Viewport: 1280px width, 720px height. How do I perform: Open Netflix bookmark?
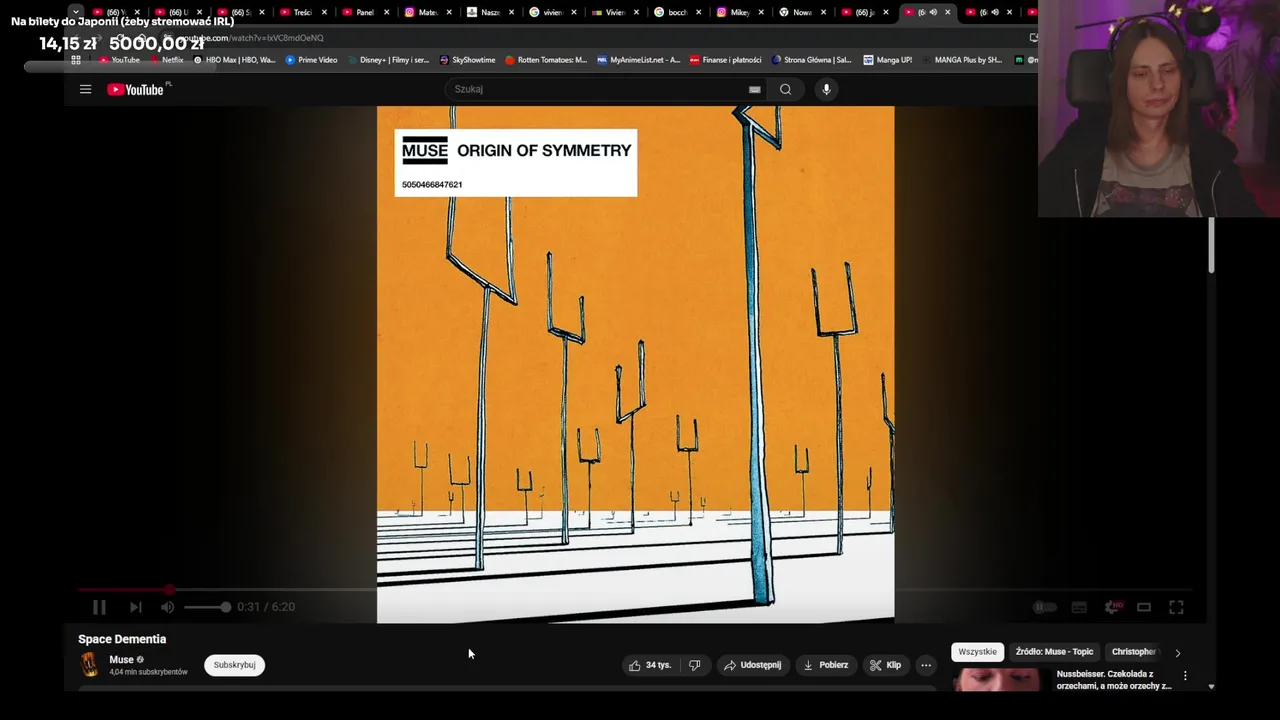click(166, 60)
